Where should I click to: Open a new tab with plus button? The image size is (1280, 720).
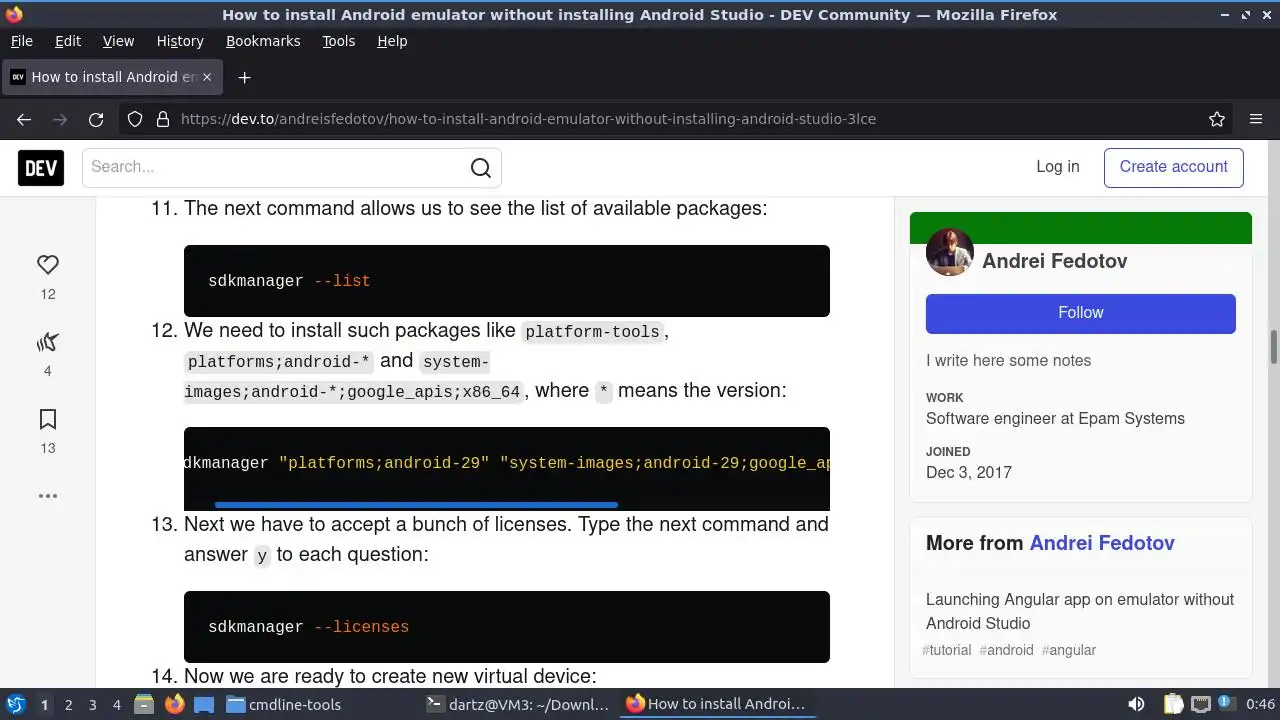[x=244, y=77]
